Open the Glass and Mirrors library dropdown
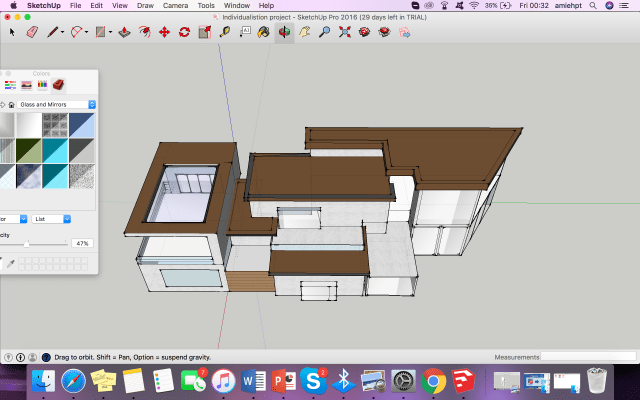Viewport: 640px width, 400px height. (x=56, y=104)
